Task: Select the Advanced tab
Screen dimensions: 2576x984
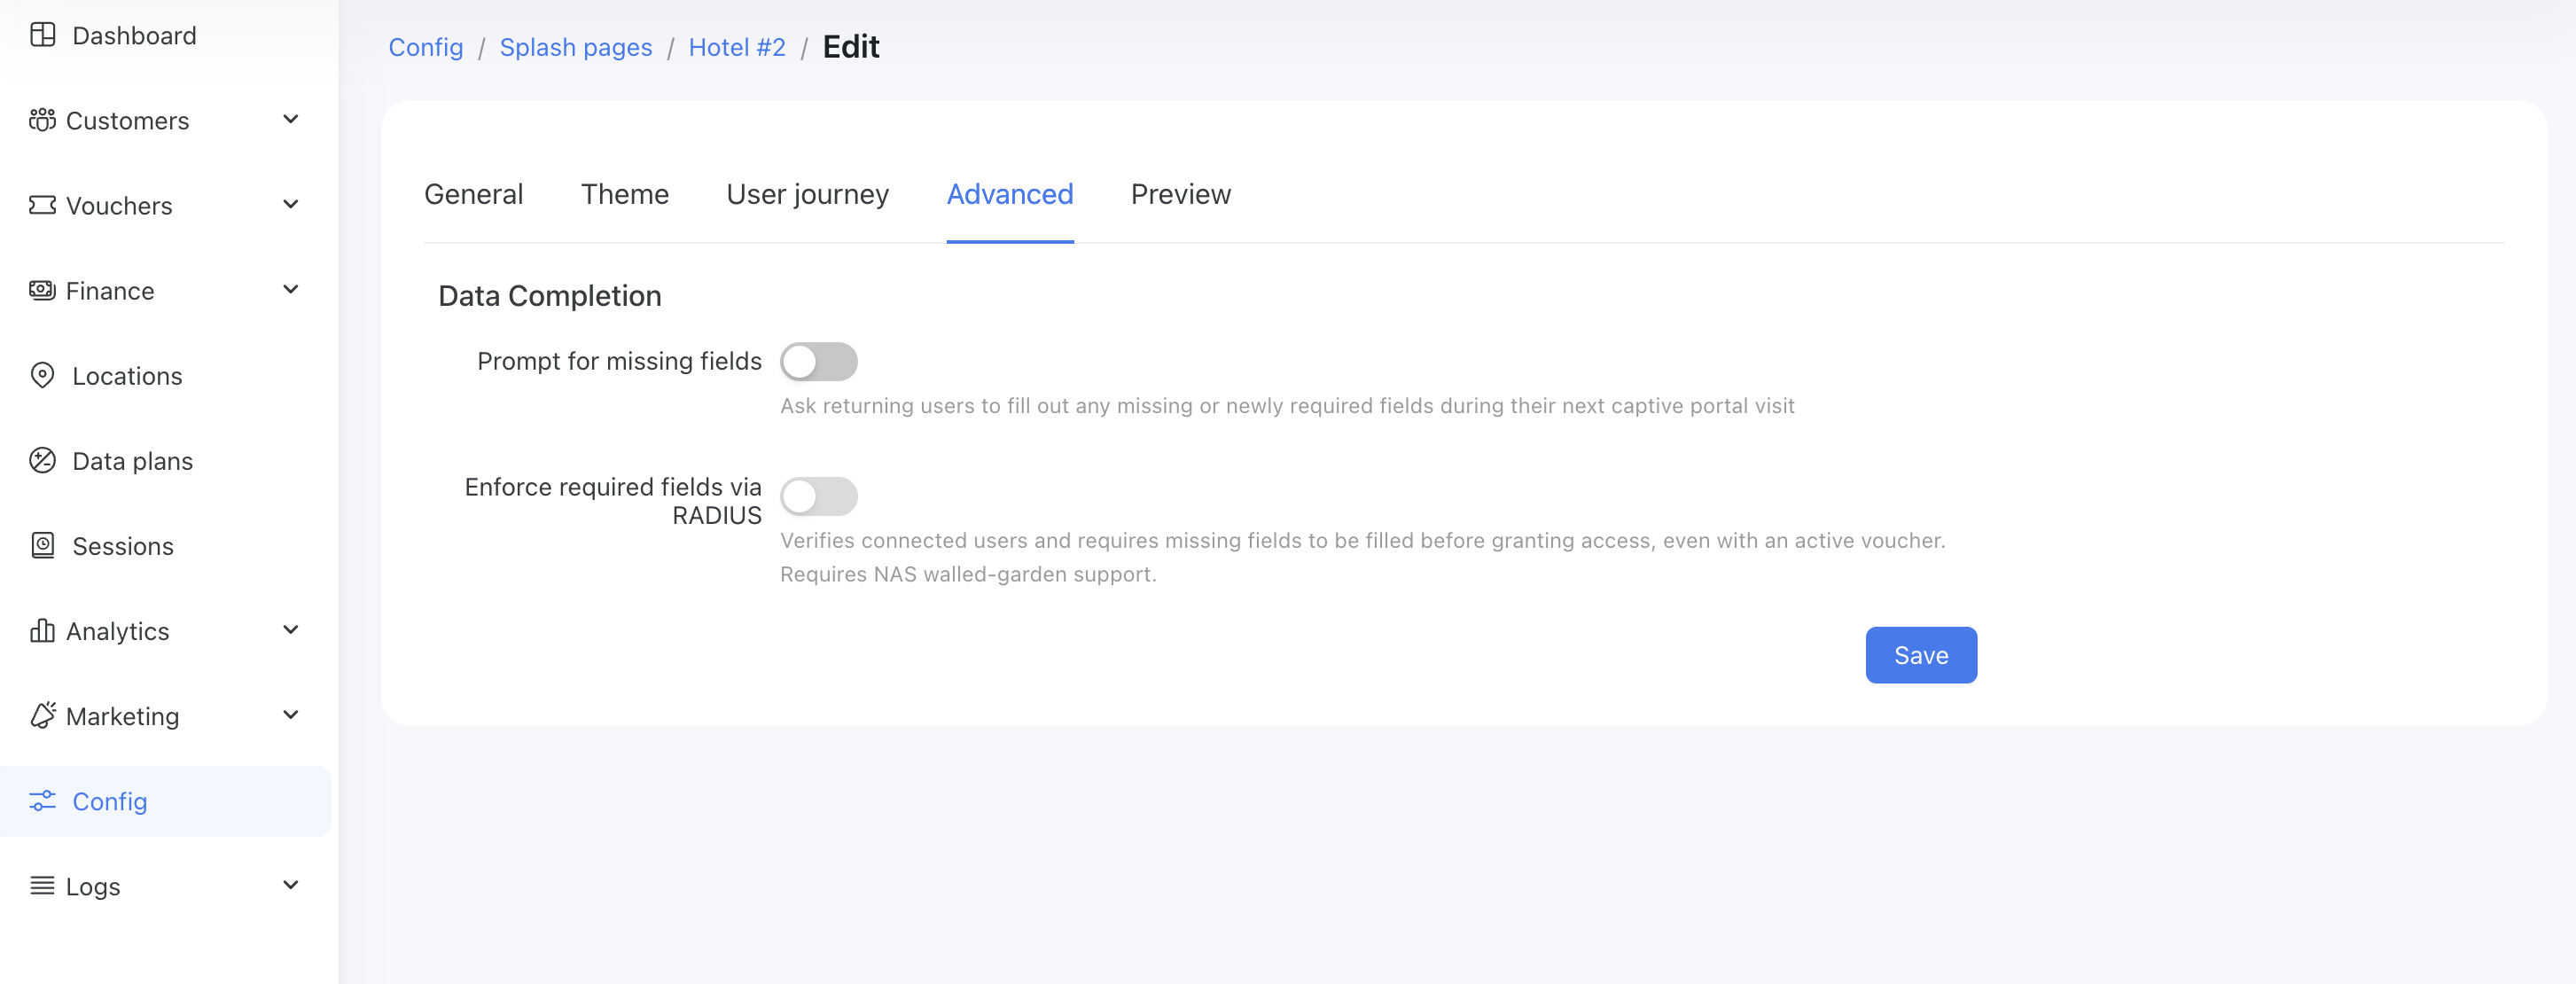Action: [1010, 194]
